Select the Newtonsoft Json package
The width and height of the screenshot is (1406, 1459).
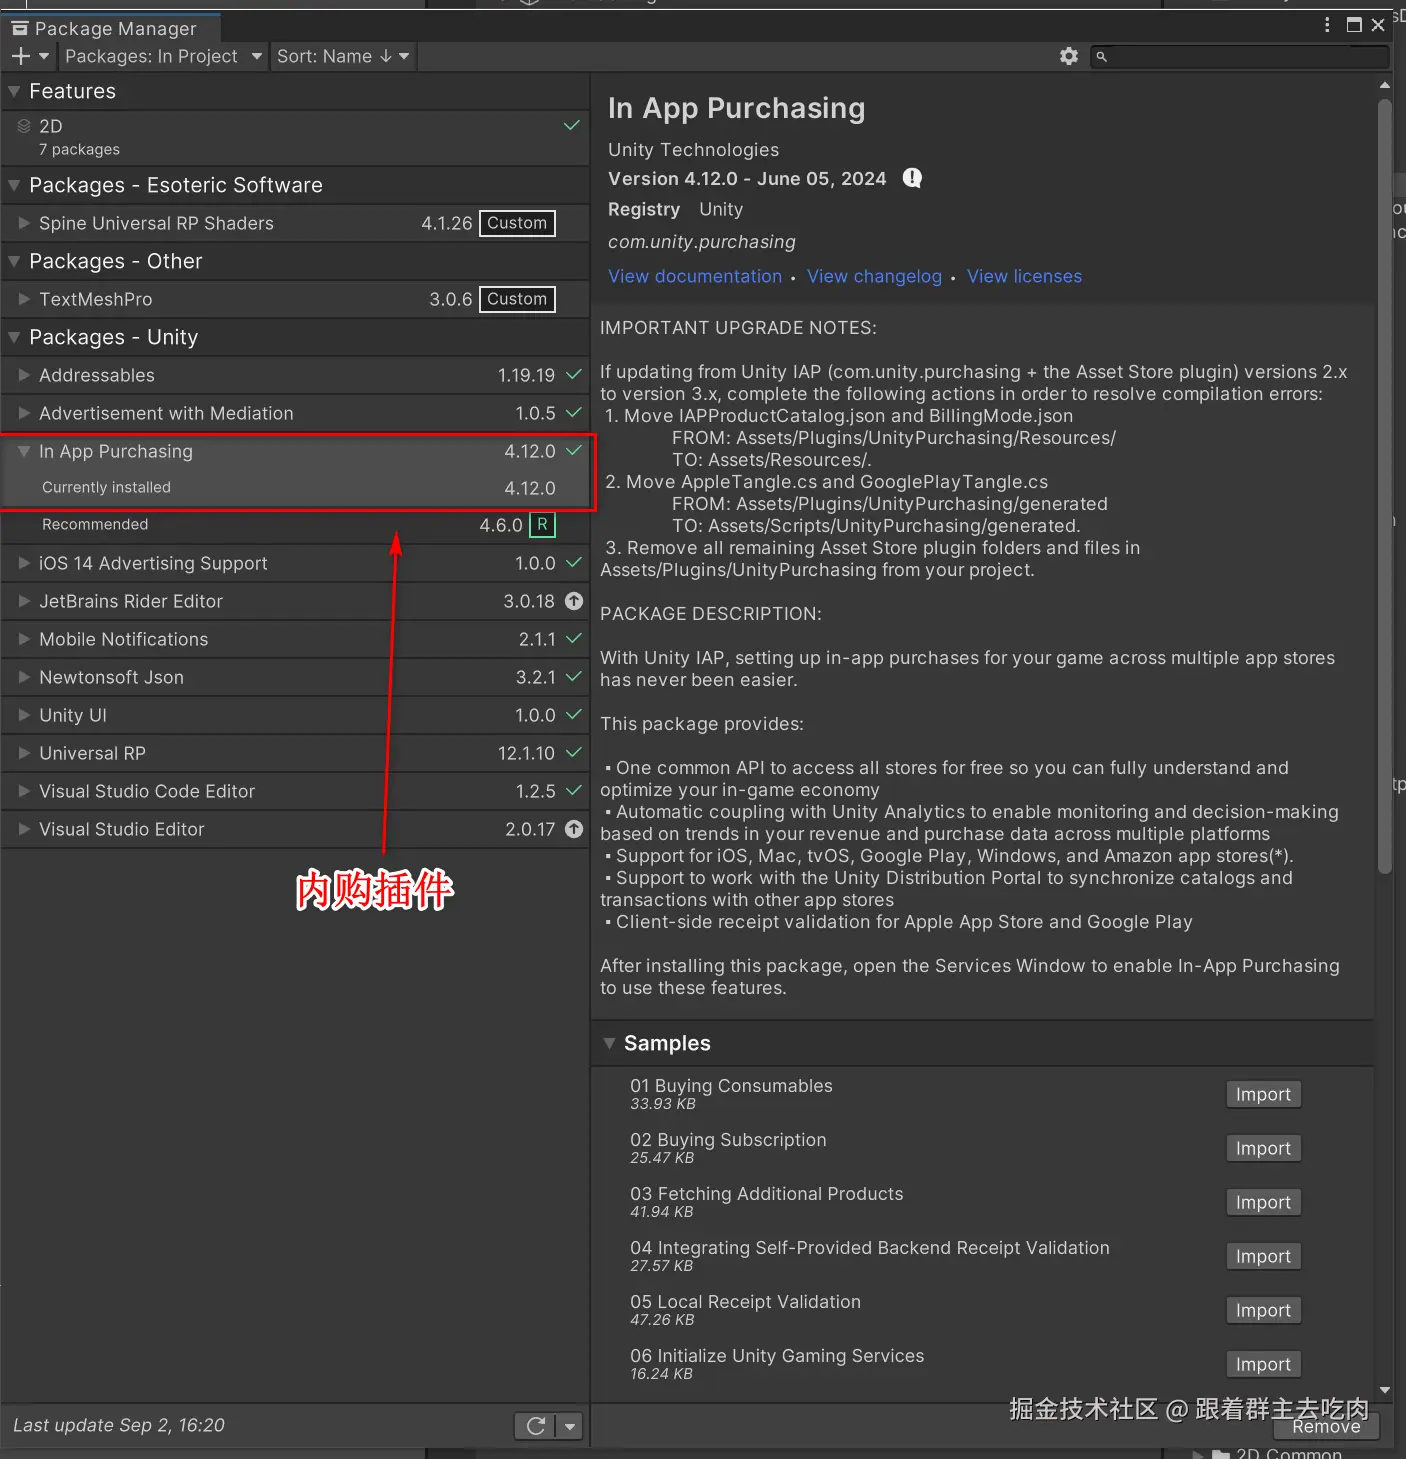[295, 677]
